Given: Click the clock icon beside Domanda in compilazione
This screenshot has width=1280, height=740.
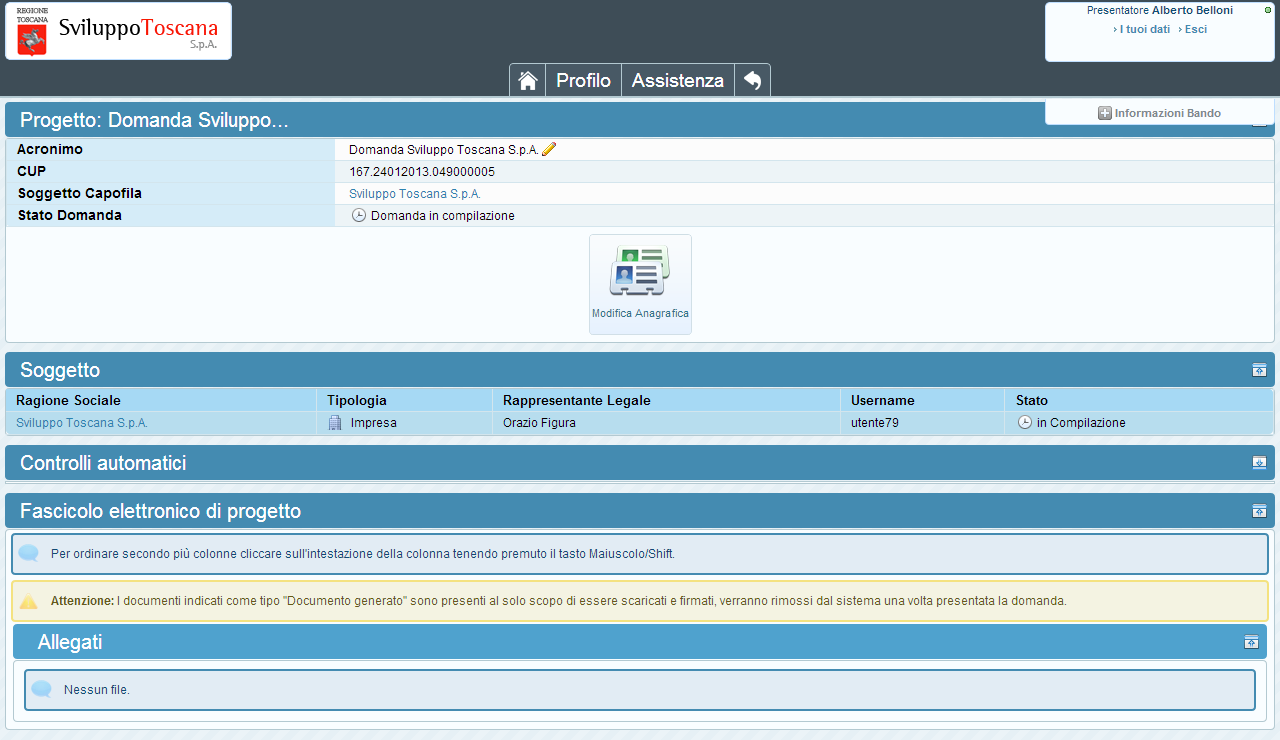Looking at the screenshot, I should [x=359, y=215].
